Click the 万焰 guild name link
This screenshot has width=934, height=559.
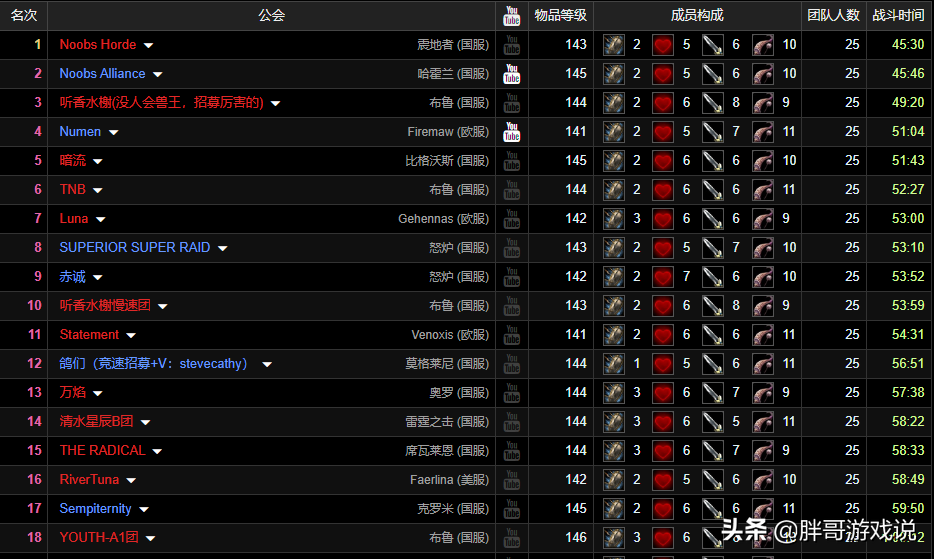pos(72,393)
